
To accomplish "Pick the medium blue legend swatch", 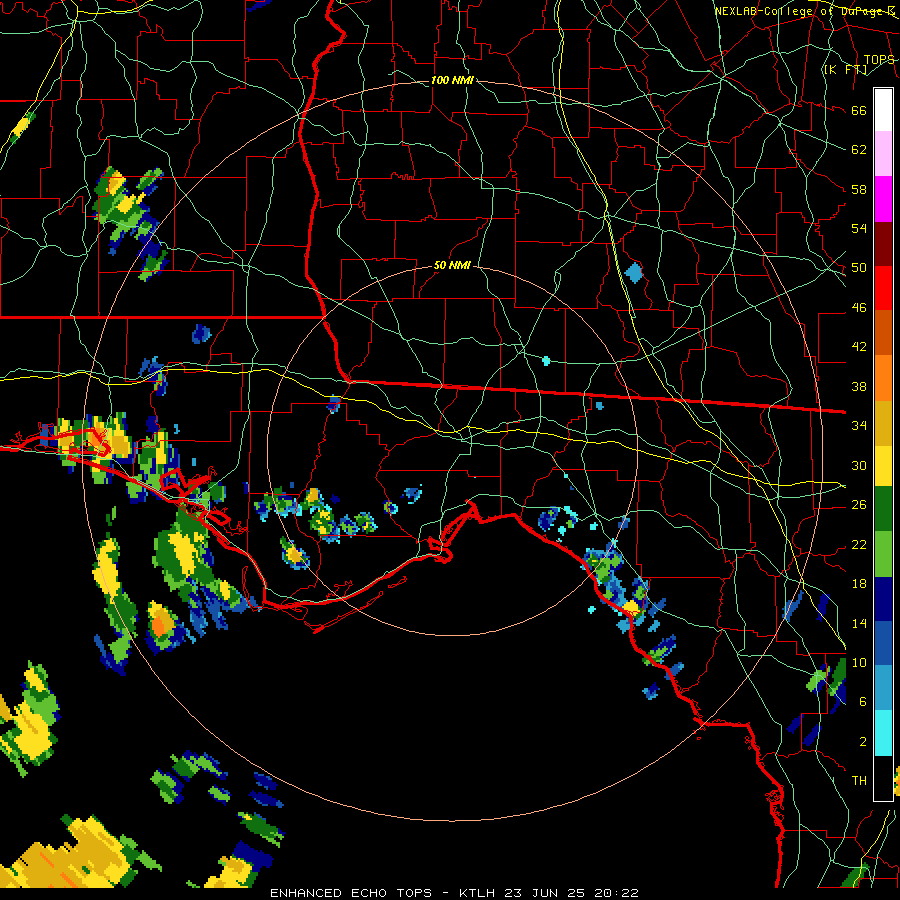I will (883, 643).
